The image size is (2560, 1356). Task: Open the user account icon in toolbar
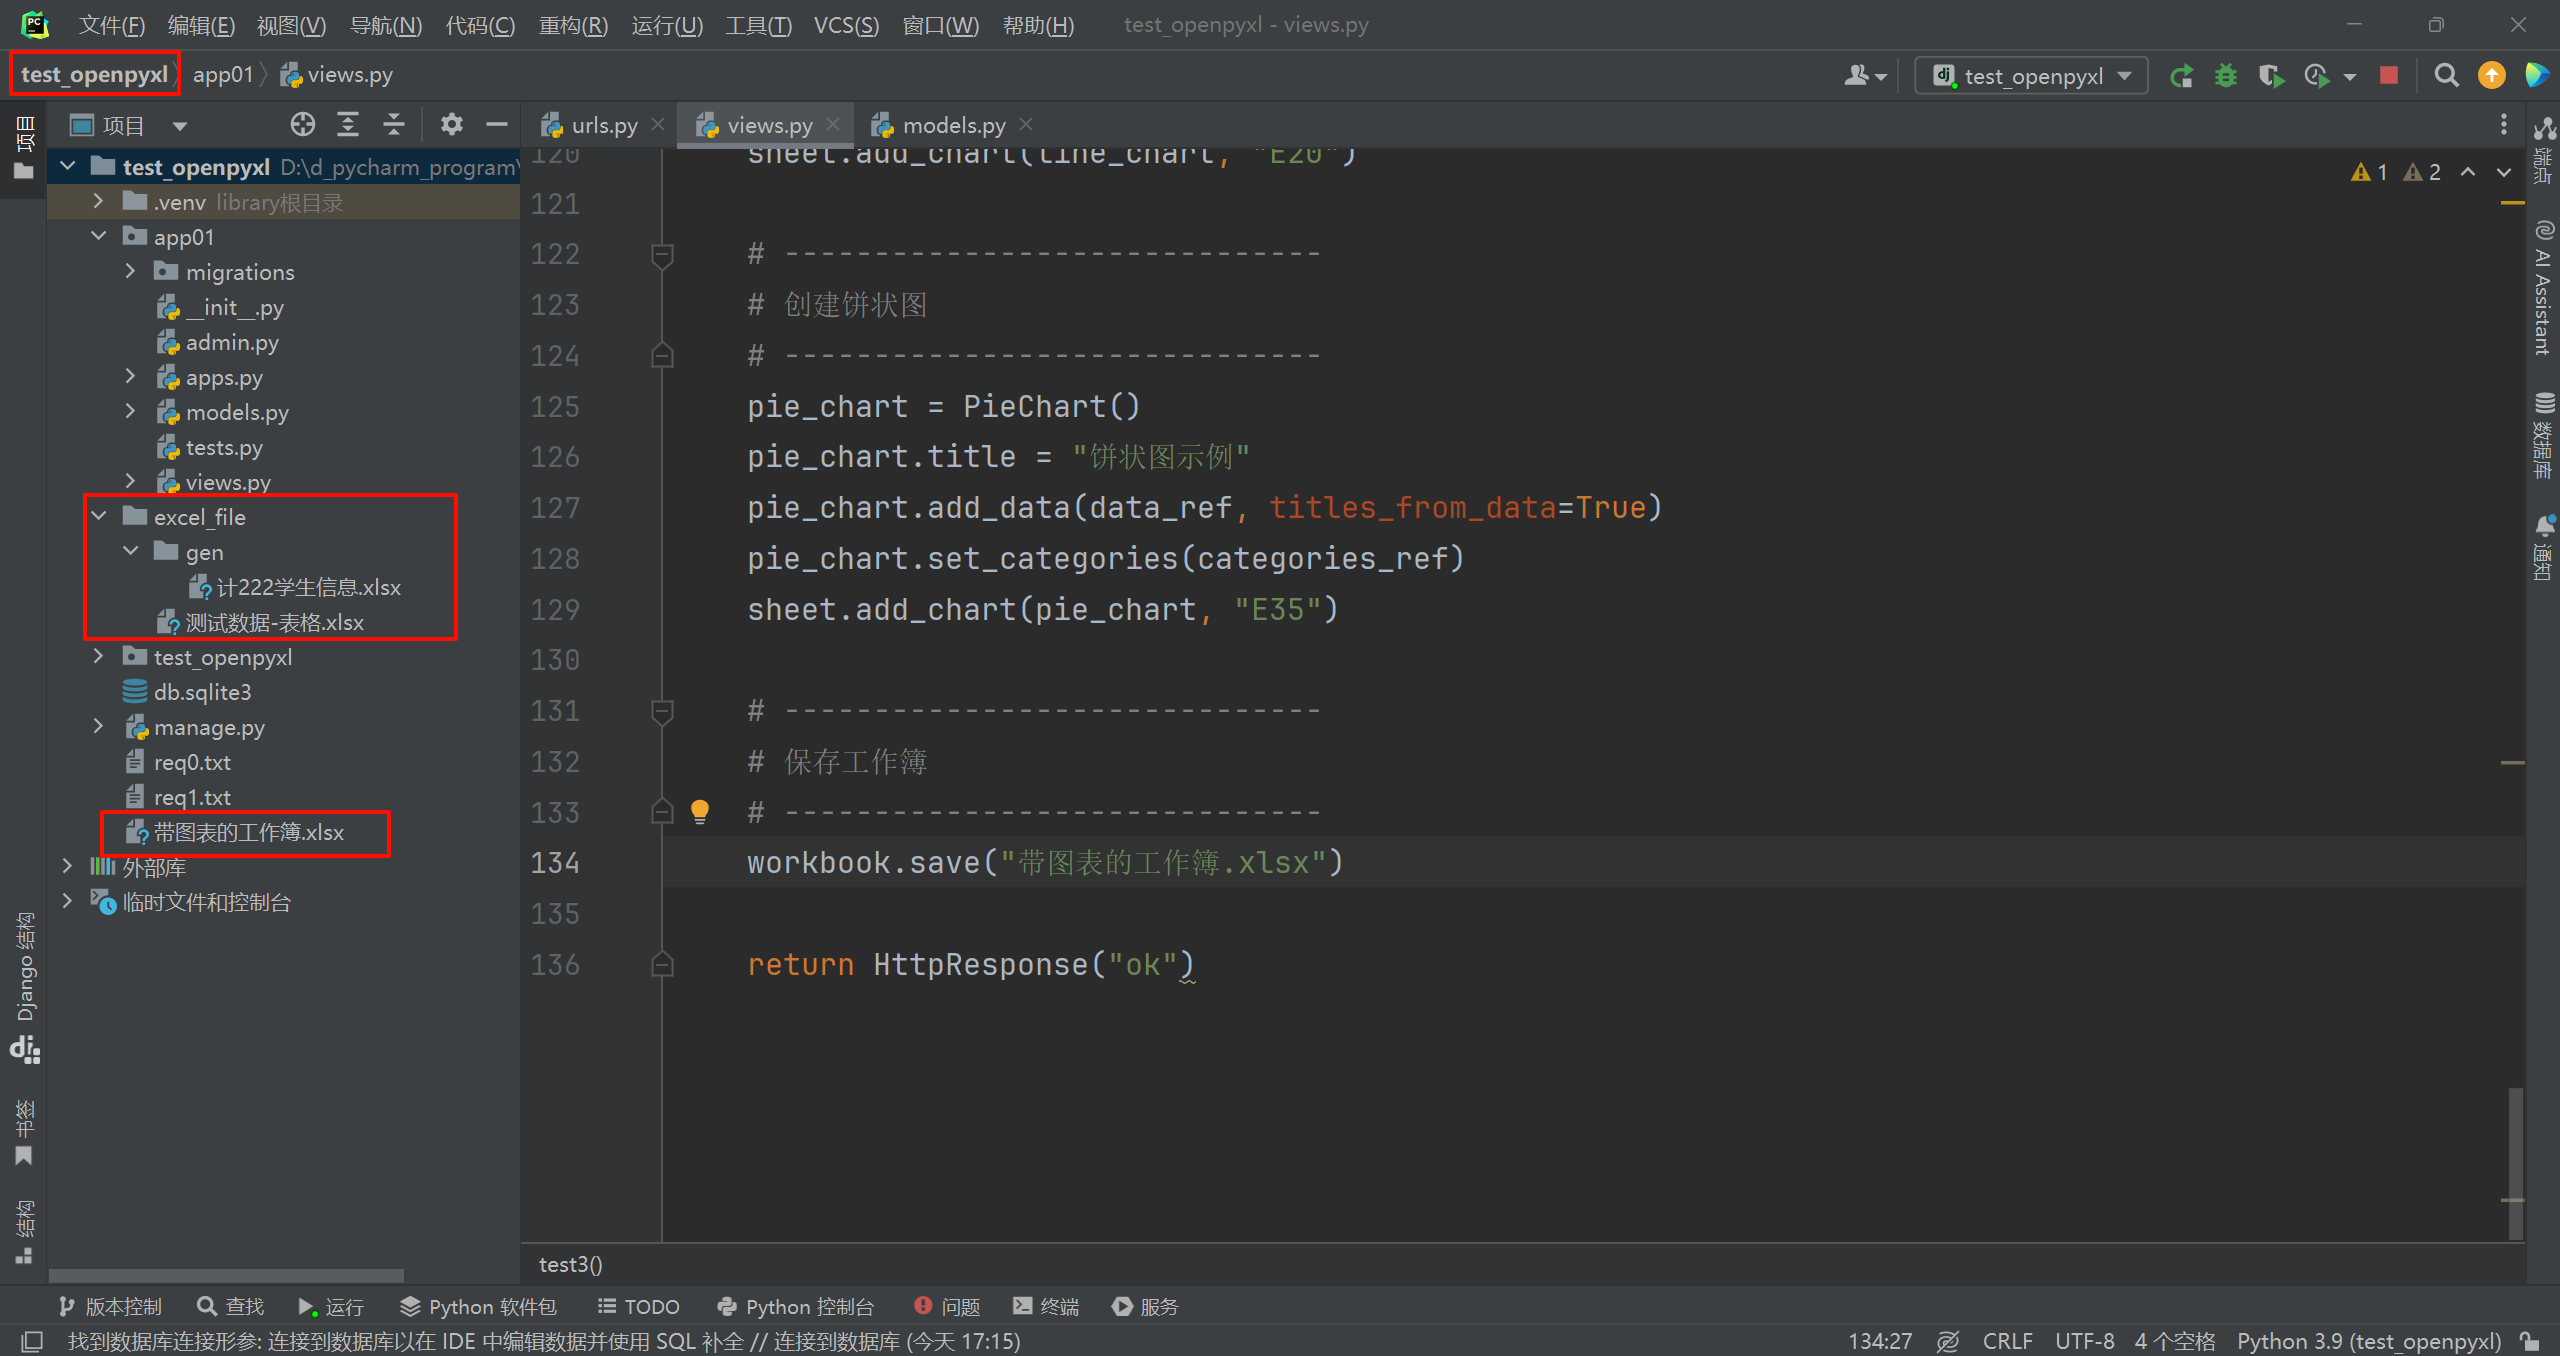(x=1864, y=76)
